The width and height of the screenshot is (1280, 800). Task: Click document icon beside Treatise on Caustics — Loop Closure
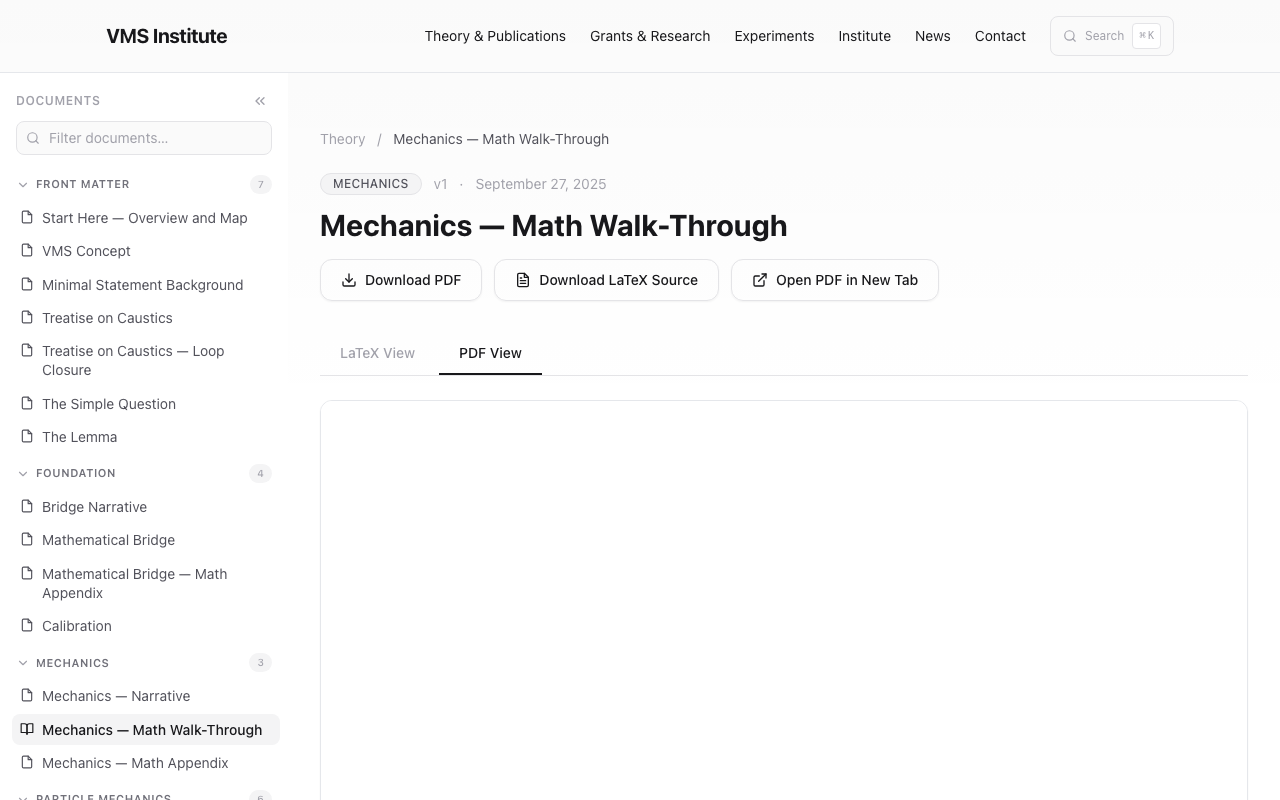(27, 350)
